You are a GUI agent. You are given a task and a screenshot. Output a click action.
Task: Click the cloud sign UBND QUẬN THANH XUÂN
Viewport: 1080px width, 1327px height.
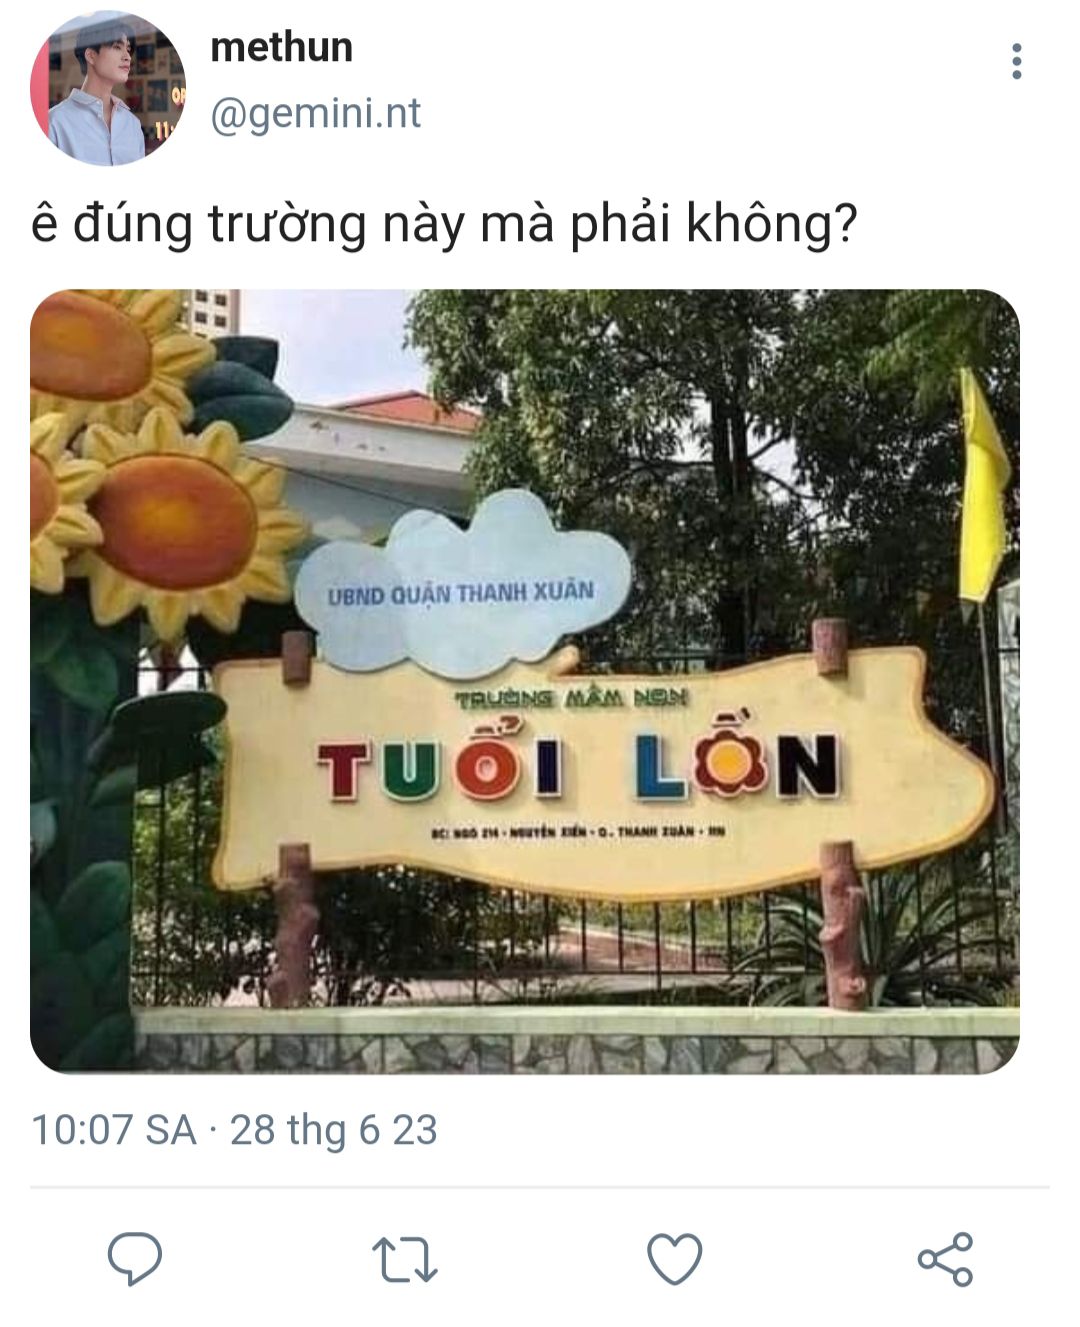(462, 593)
